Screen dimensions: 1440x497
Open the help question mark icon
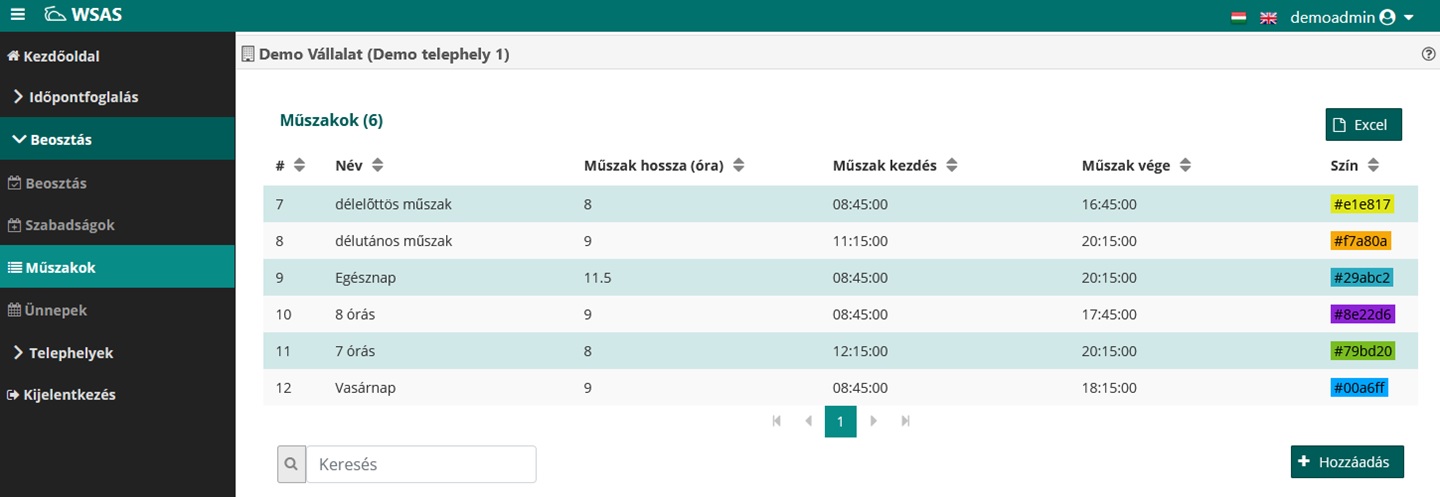[x=1428, y=55]
